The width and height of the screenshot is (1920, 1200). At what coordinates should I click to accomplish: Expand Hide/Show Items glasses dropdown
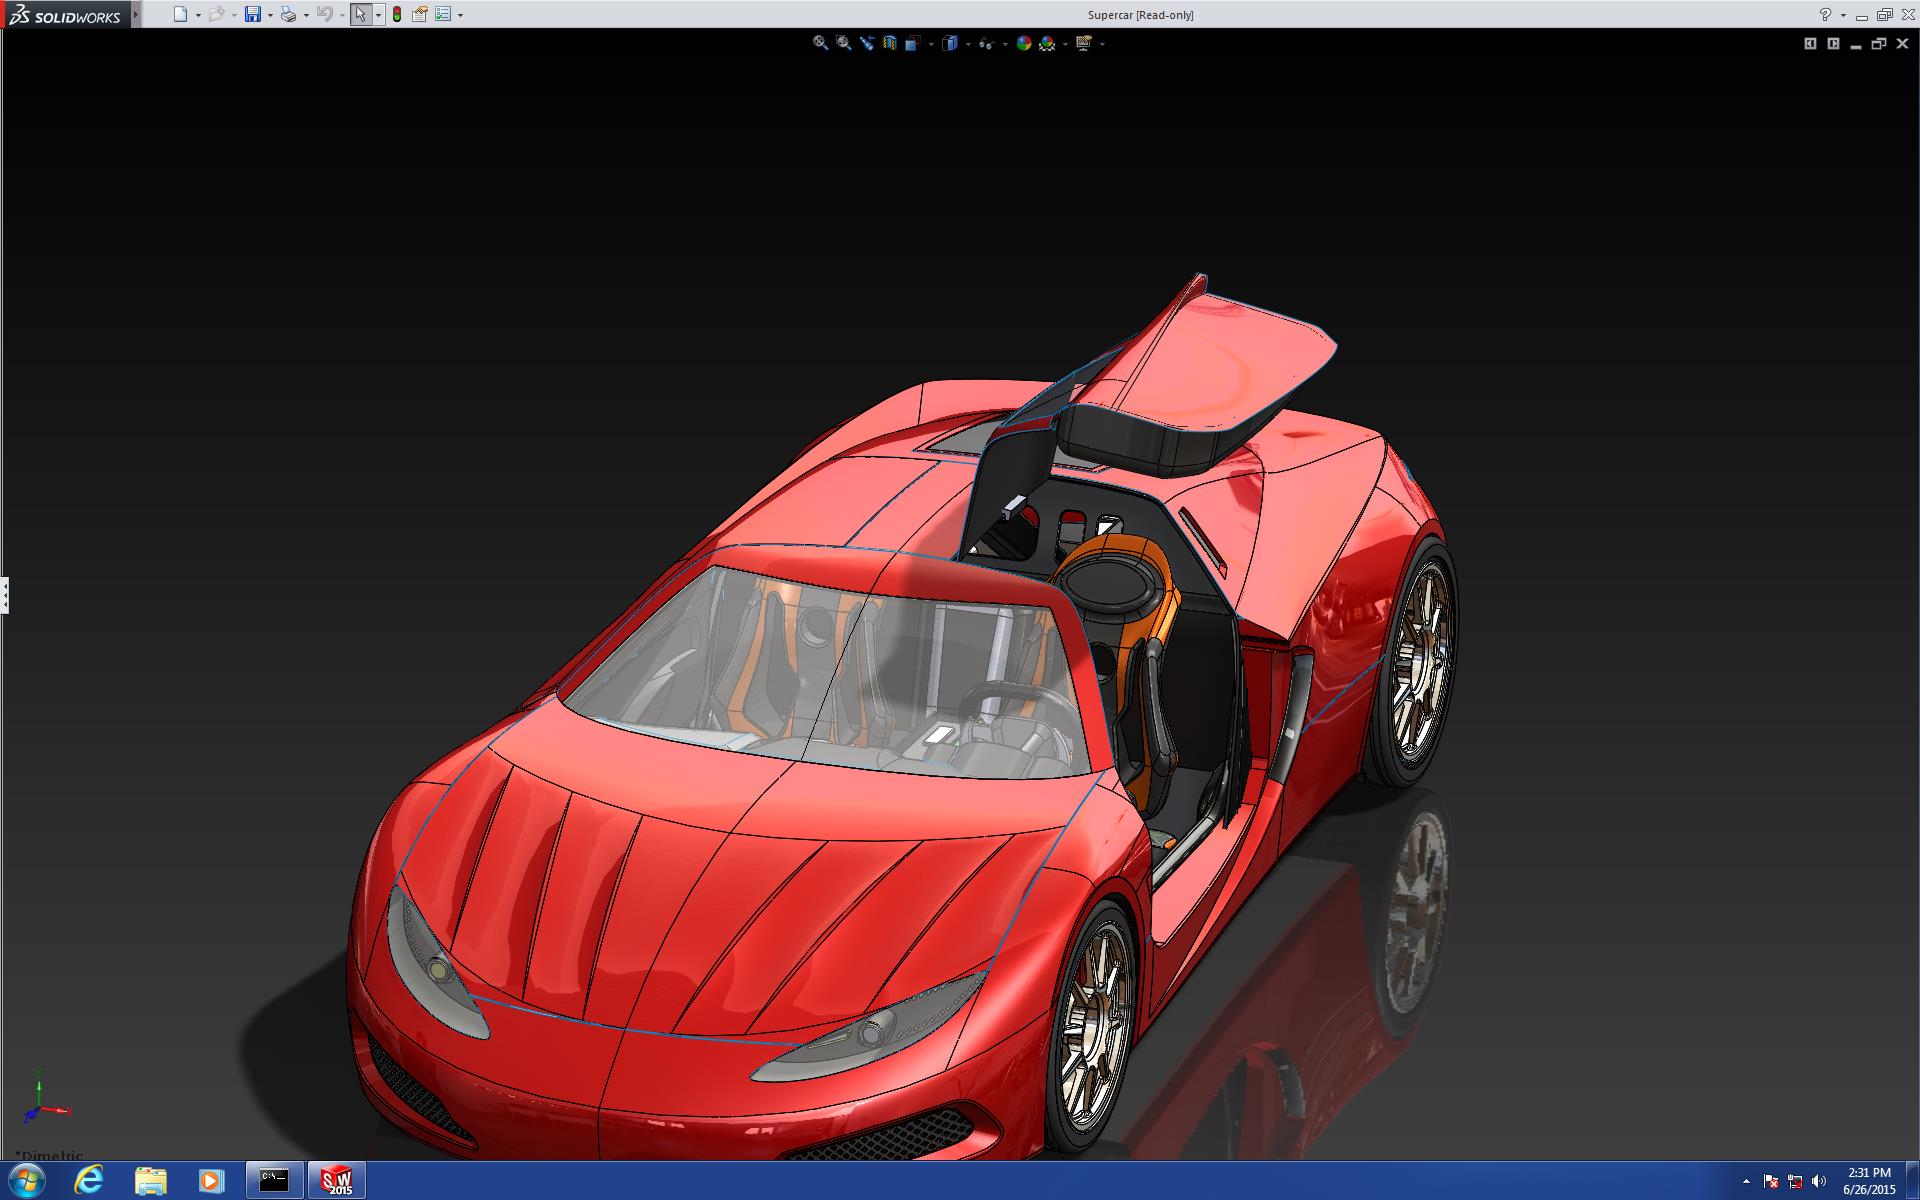click(x=1005, y=44)
